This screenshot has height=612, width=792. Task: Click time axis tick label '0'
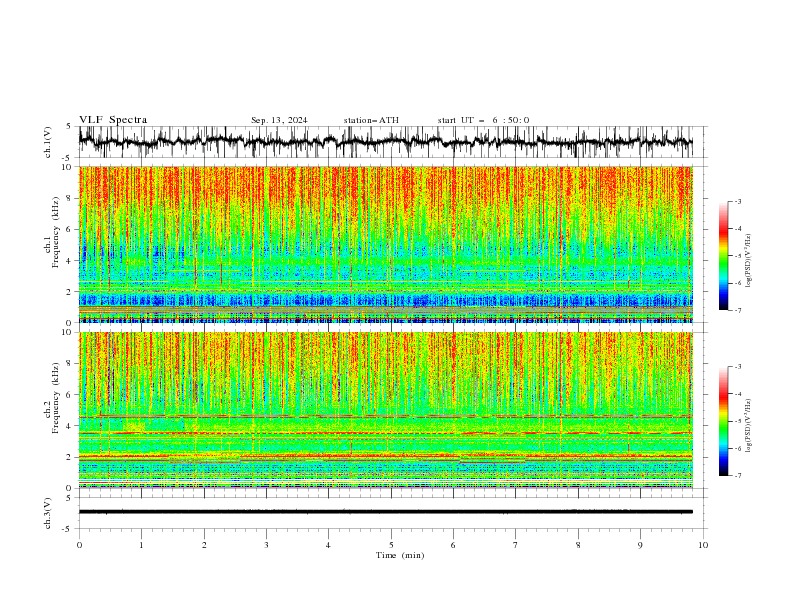[x=79, y=545]
